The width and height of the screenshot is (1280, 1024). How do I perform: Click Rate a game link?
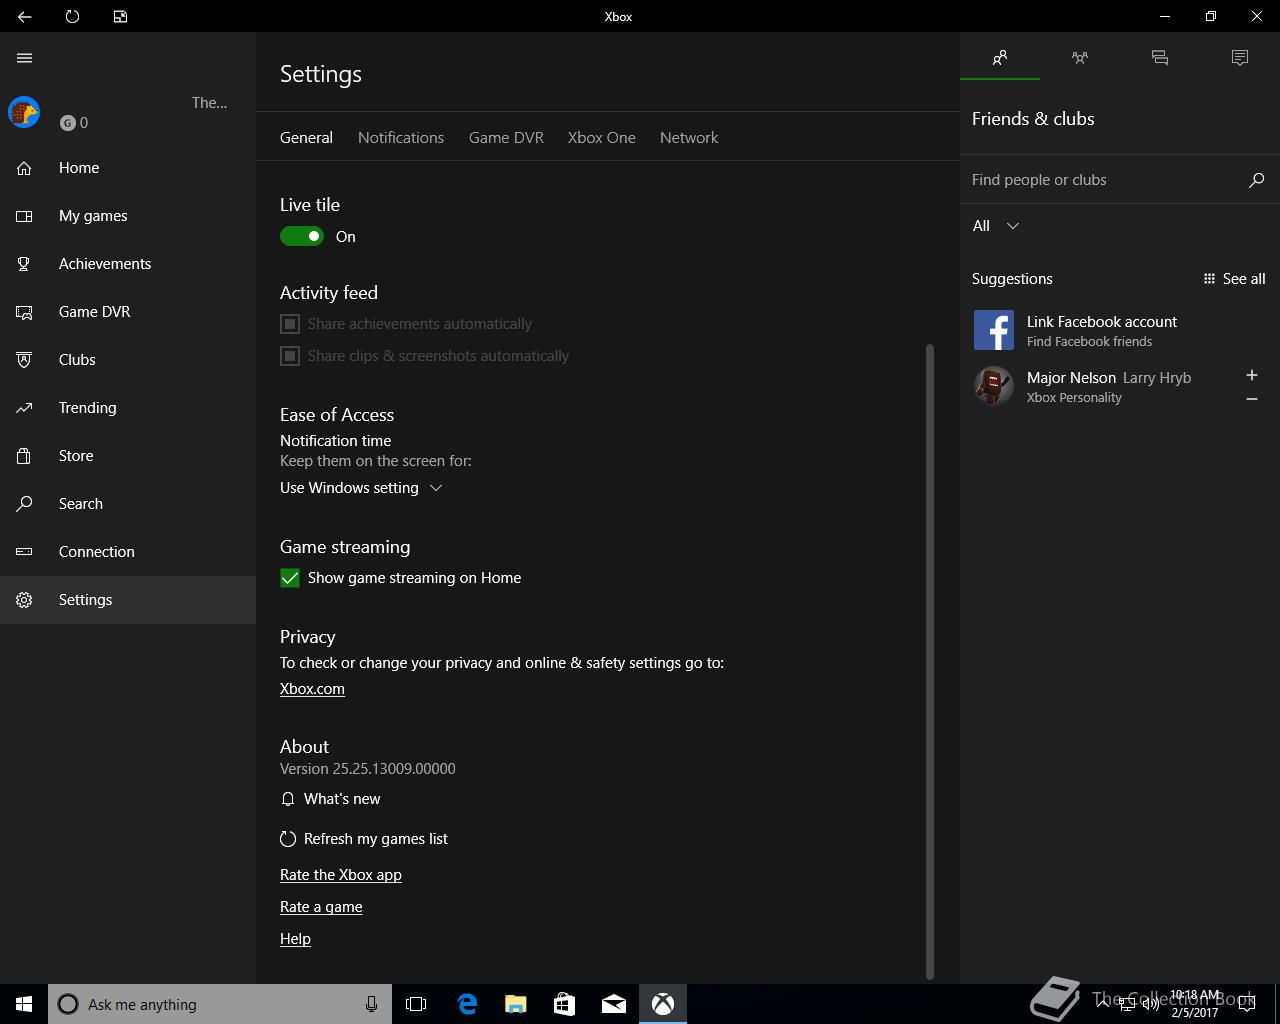[321, 907]
